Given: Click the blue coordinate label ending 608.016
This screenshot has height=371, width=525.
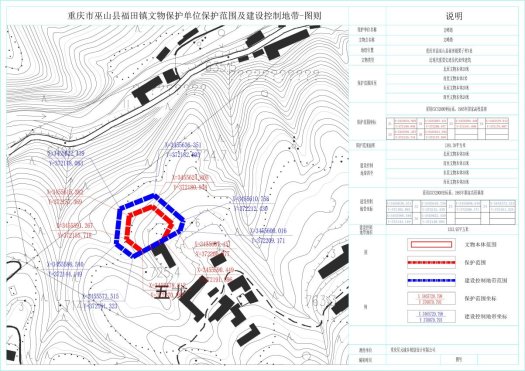Looking at the screenshot, I should click(x=269, y=236).
